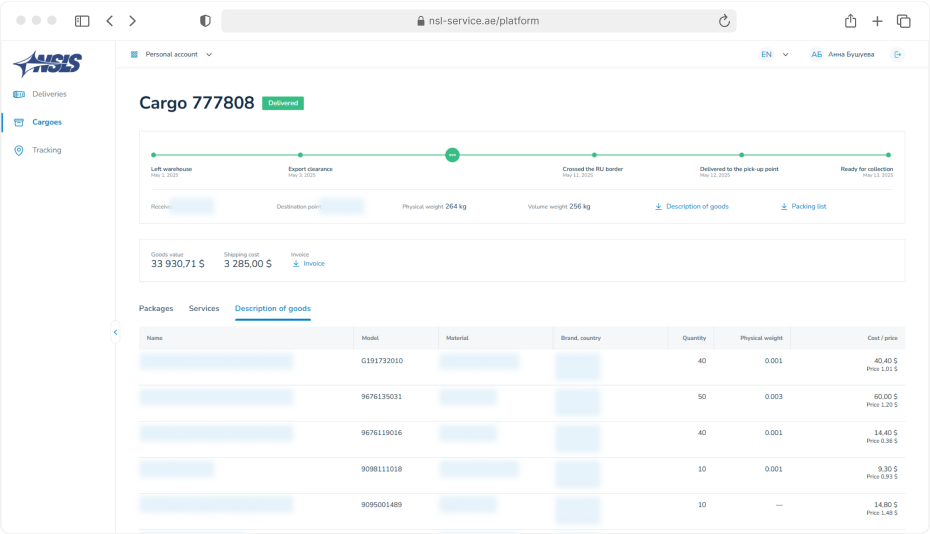This screenshot has width=930, height=534.
Task: Click the highlighted middle timeline marker
Action: 453,155
